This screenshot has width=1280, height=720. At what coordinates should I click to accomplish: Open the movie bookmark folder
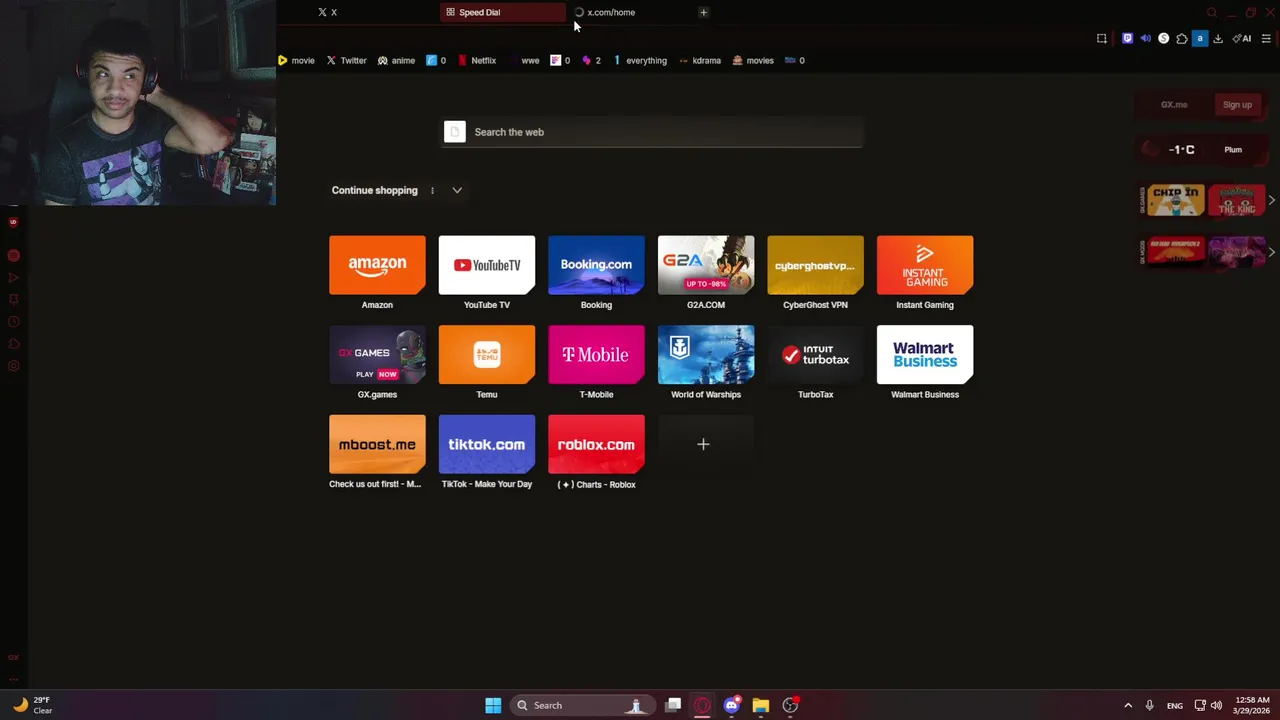click(x=296, y=60)
